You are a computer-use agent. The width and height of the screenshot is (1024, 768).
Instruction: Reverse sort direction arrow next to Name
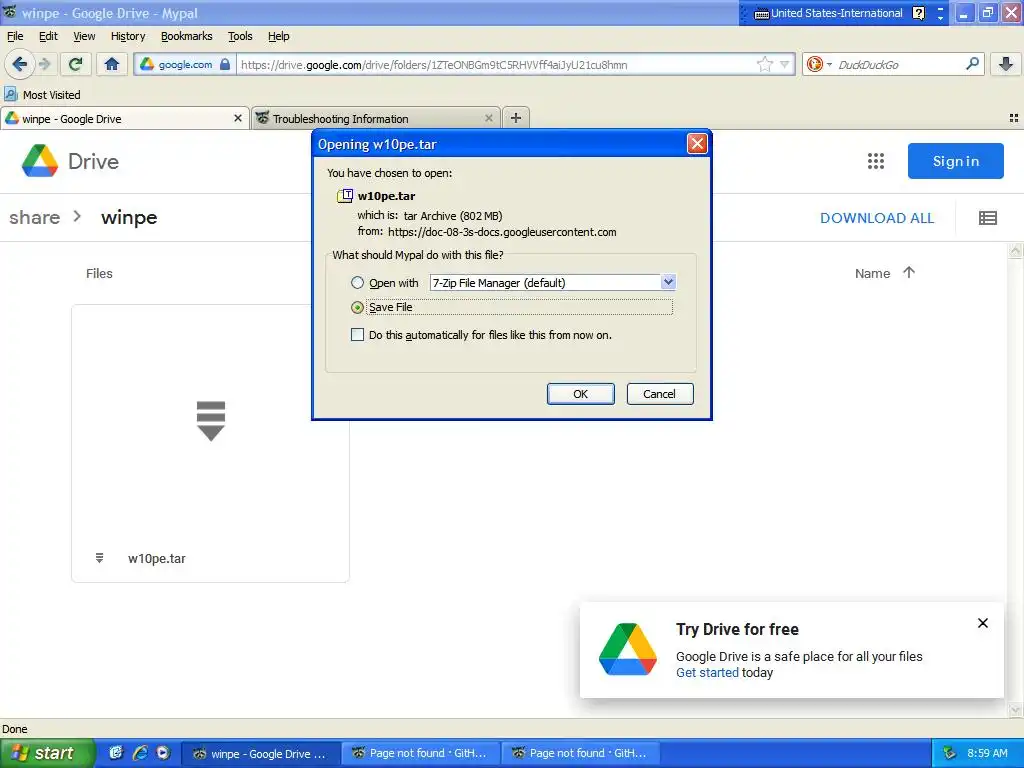click(x=909, y=273)
